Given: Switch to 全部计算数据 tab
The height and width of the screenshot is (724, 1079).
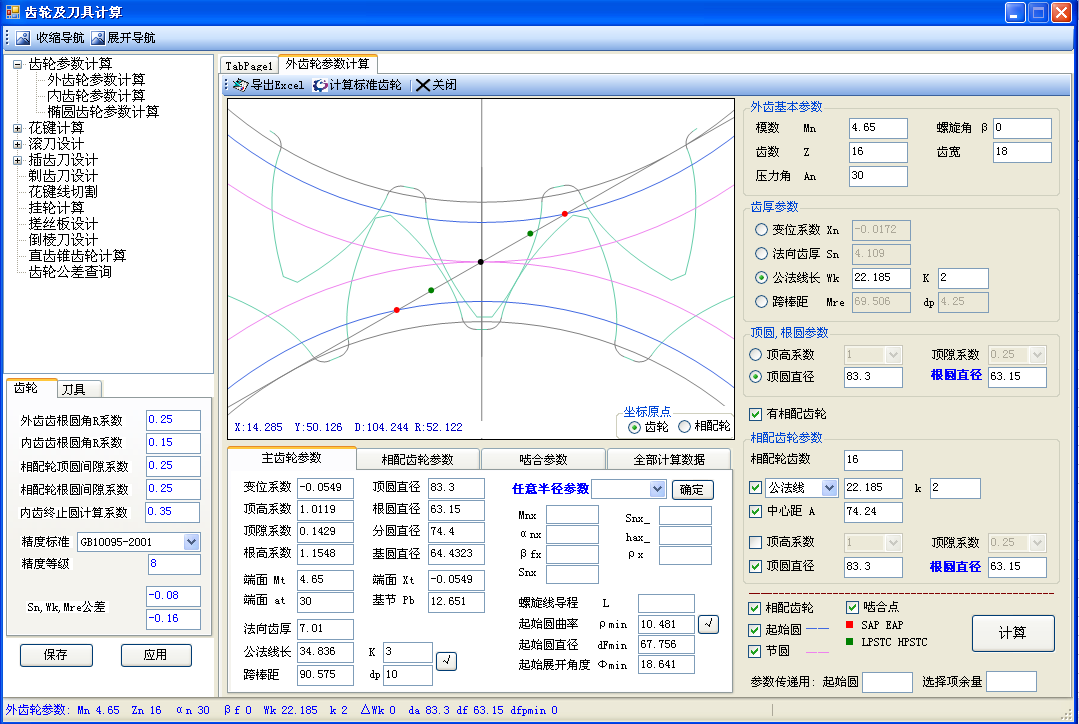Looking at the screenshot, I should click(669, 459).
